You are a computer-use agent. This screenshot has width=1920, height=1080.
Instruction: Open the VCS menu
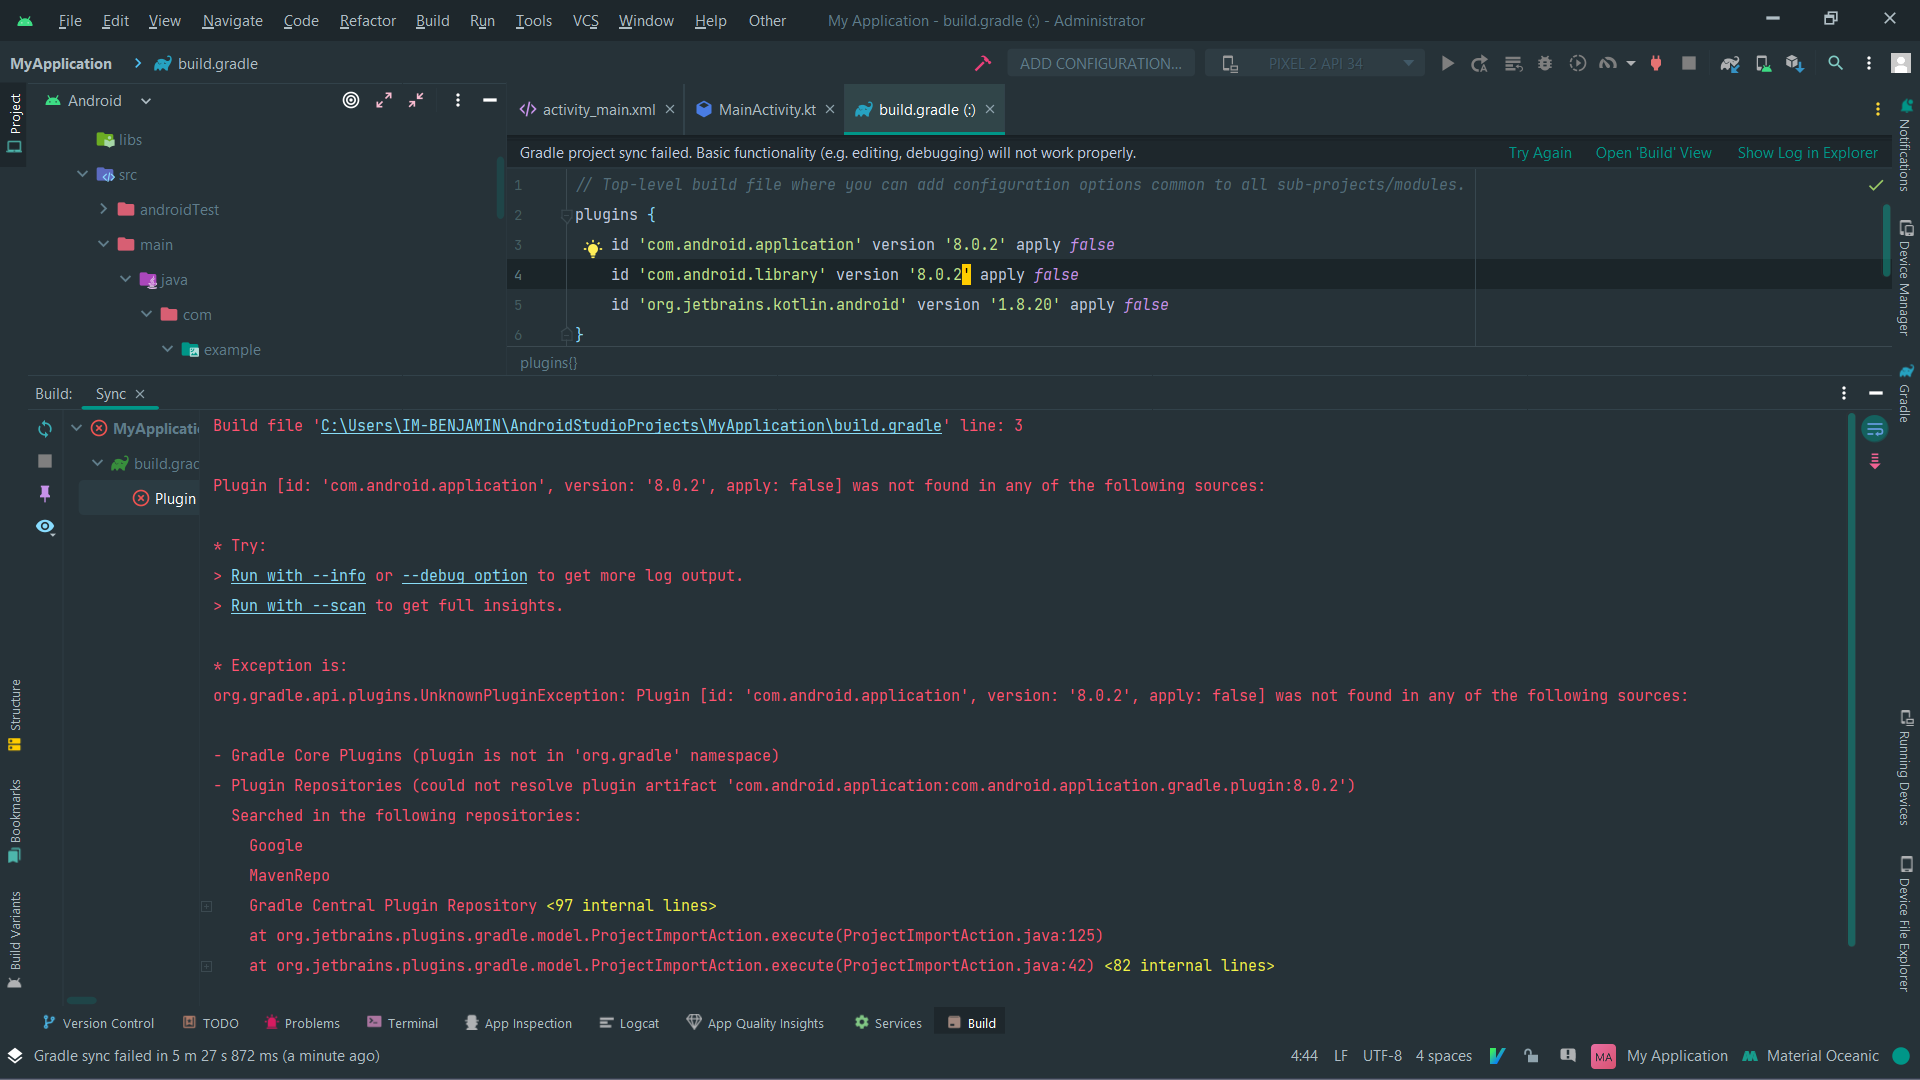pyautogui.click(x=585, y=20)
